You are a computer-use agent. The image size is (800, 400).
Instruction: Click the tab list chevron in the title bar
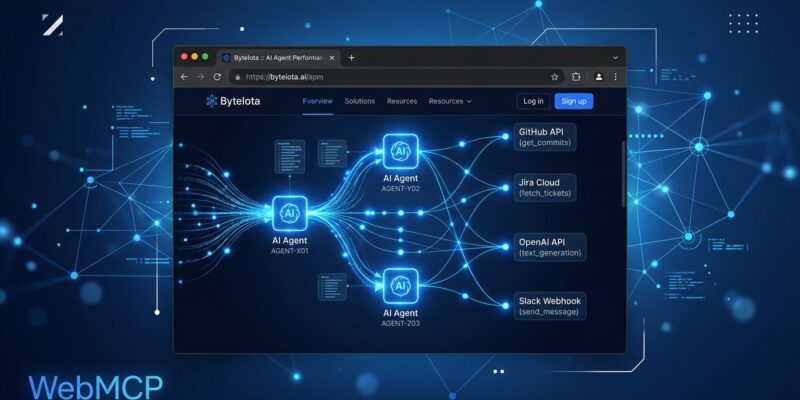[x=615, y=58]
